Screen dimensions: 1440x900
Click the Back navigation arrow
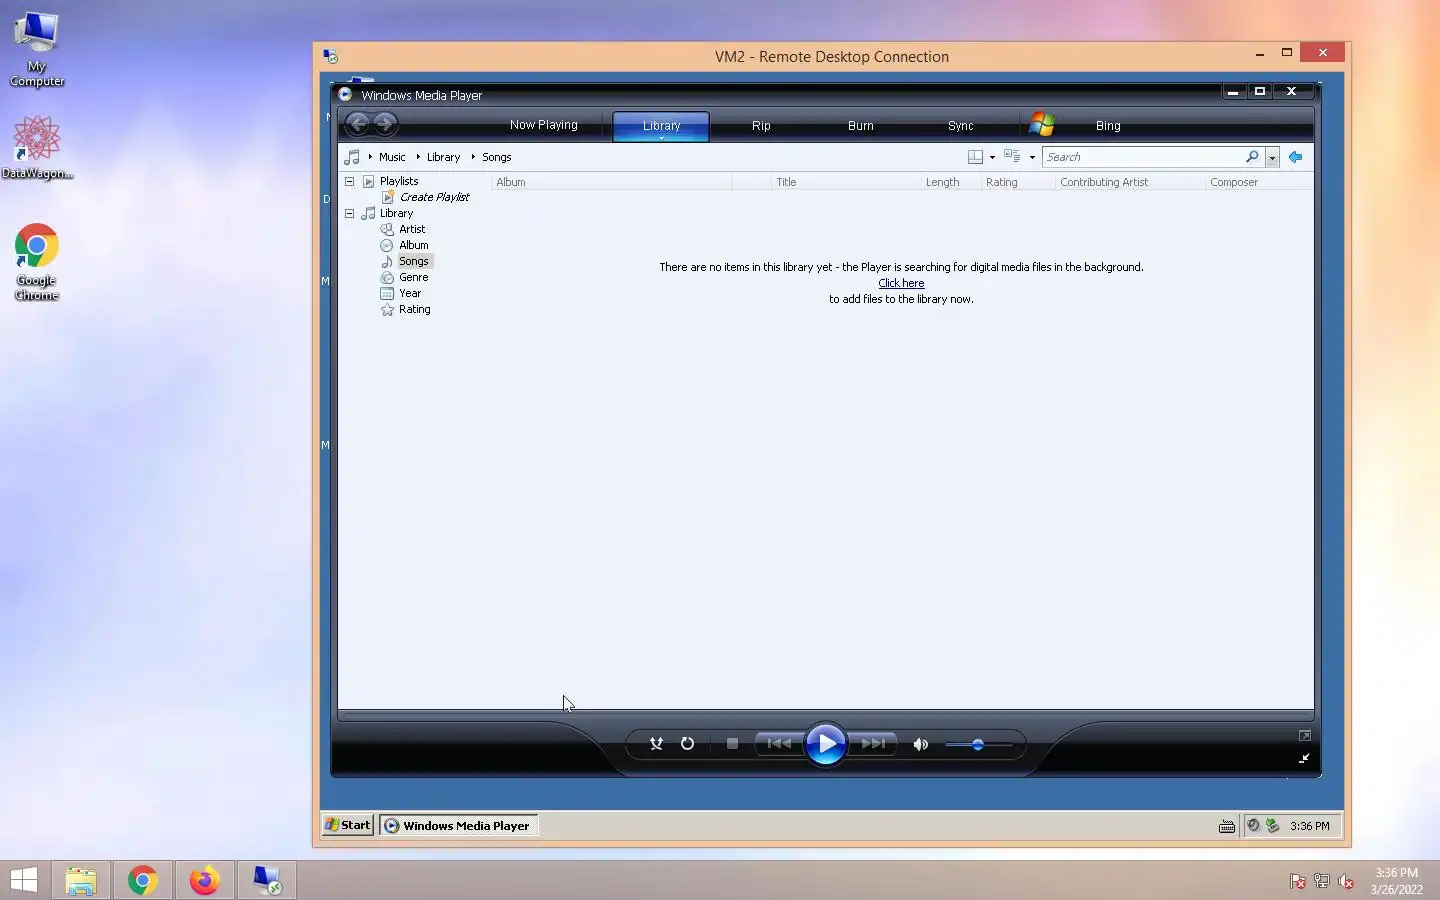(357, 124)
